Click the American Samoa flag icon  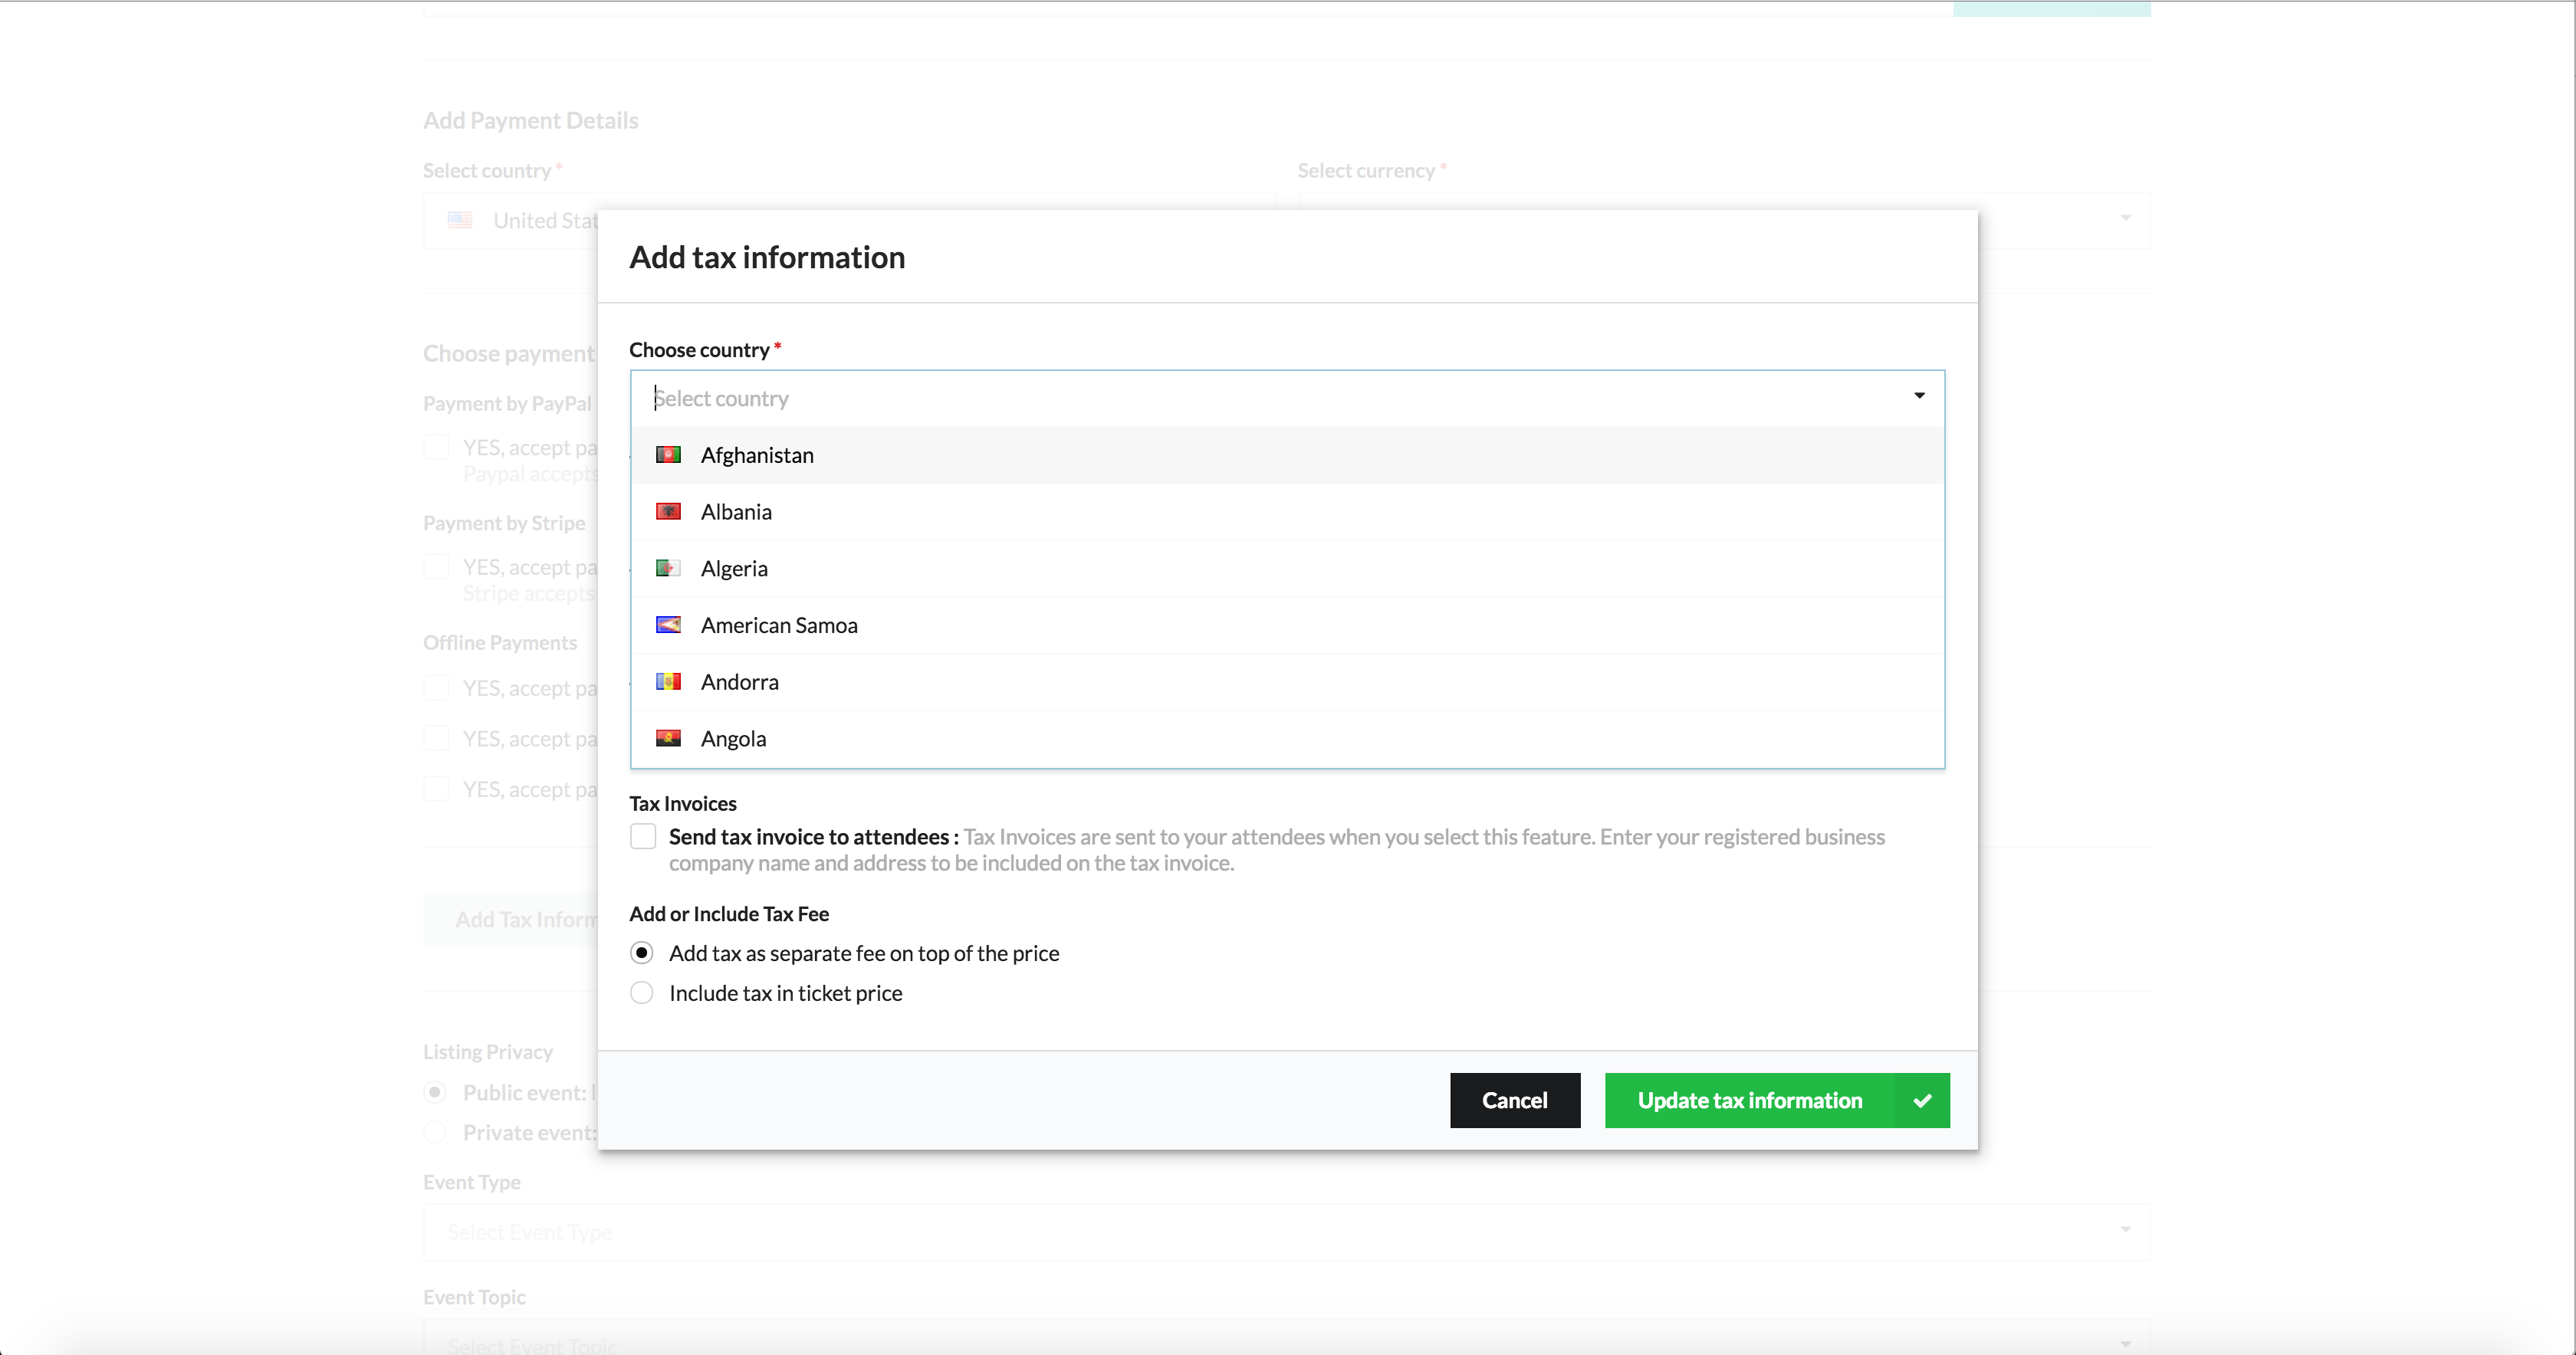[x=668, y=625]
